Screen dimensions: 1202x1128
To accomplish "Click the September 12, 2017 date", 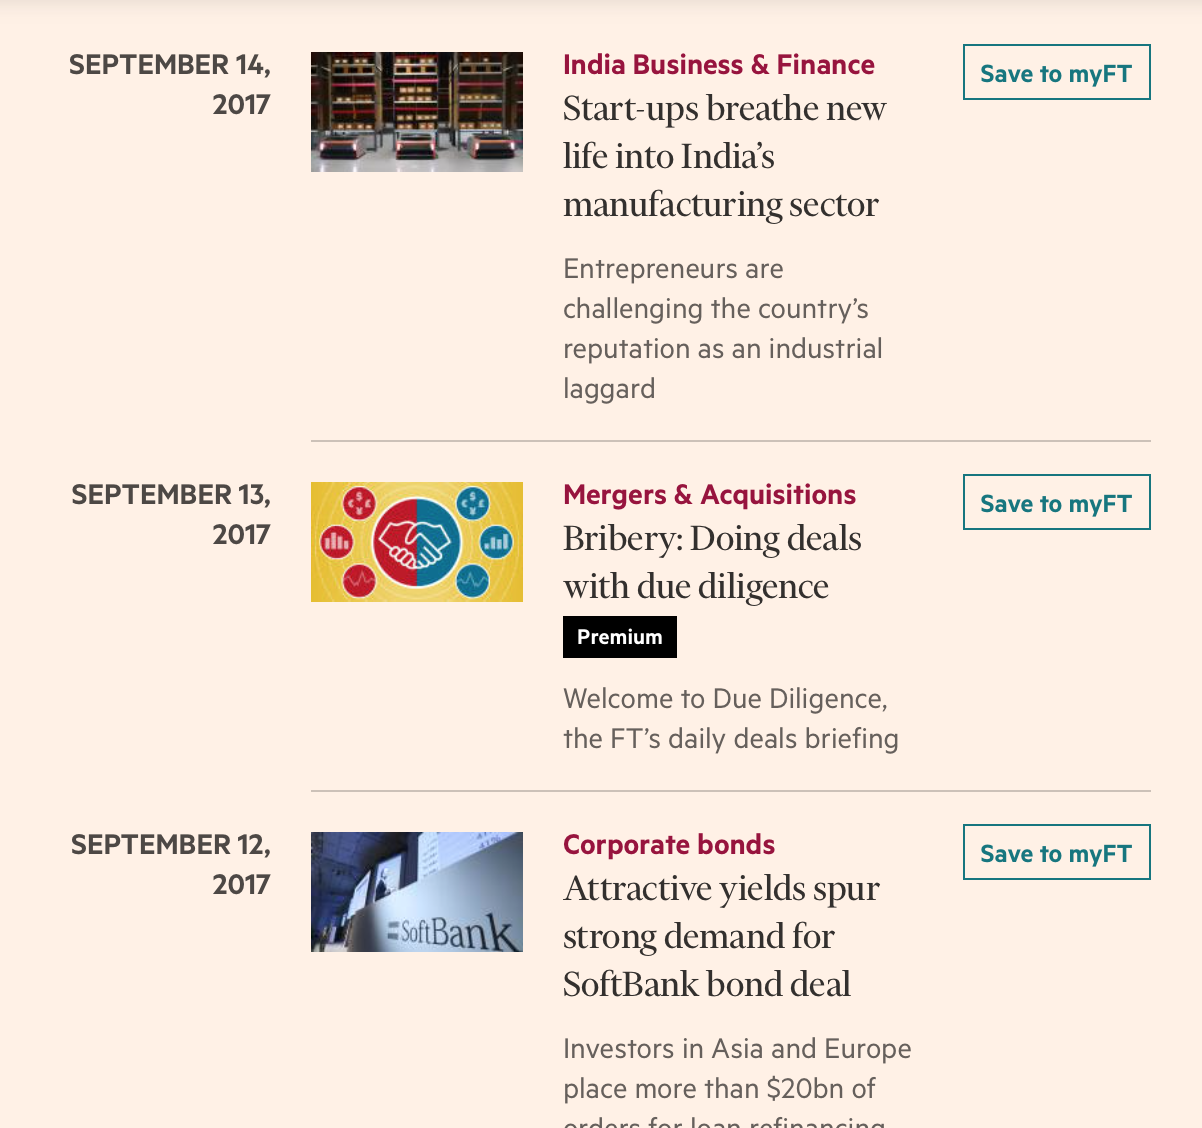I will point(171,865).
